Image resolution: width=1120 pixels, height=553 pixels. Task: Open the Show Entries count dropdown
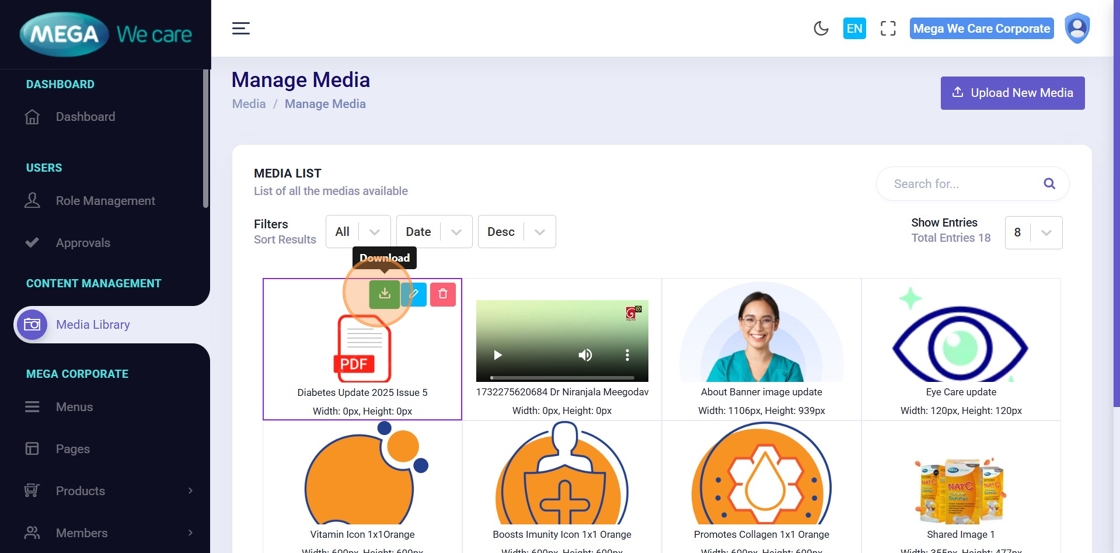tap(1033, 232)
